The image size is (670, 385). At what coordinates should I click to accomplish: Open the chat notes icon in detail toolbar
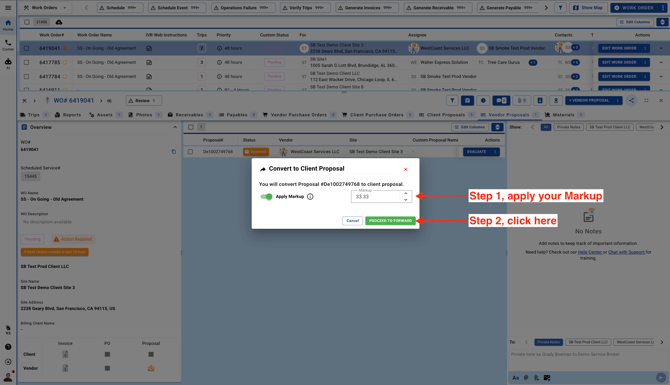coord(500,100)
